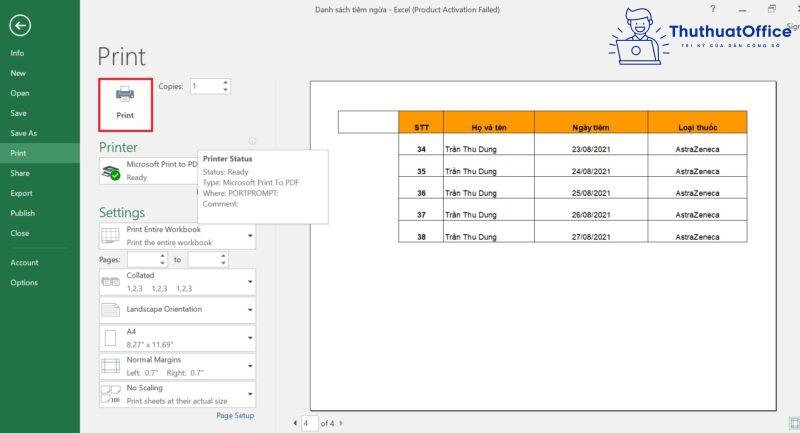Click the date 23/08/2021 in preview
This screenshot has width=800, height=433.
pyautogui.click(x=591, y=149)
